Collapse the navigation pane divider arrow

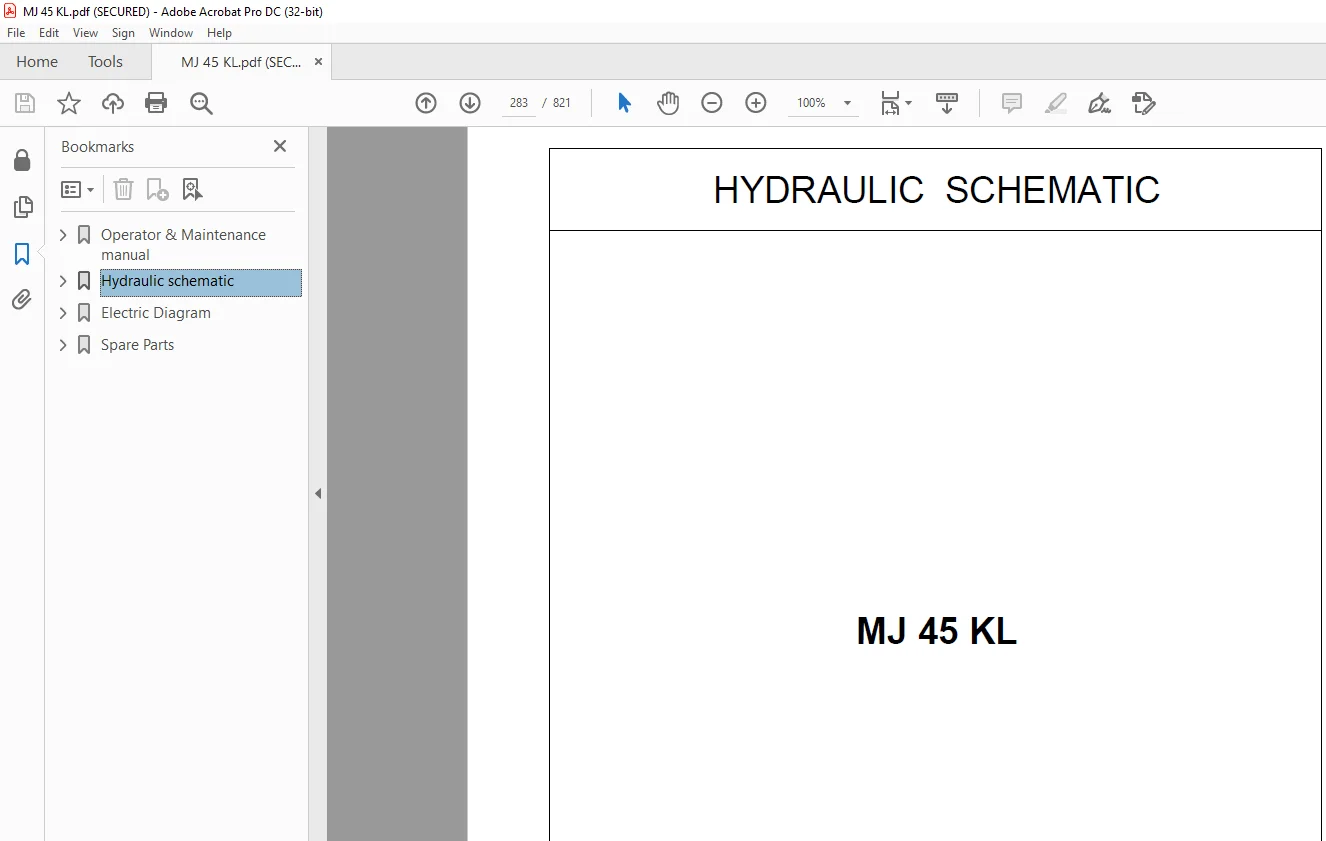coord(318,493)
